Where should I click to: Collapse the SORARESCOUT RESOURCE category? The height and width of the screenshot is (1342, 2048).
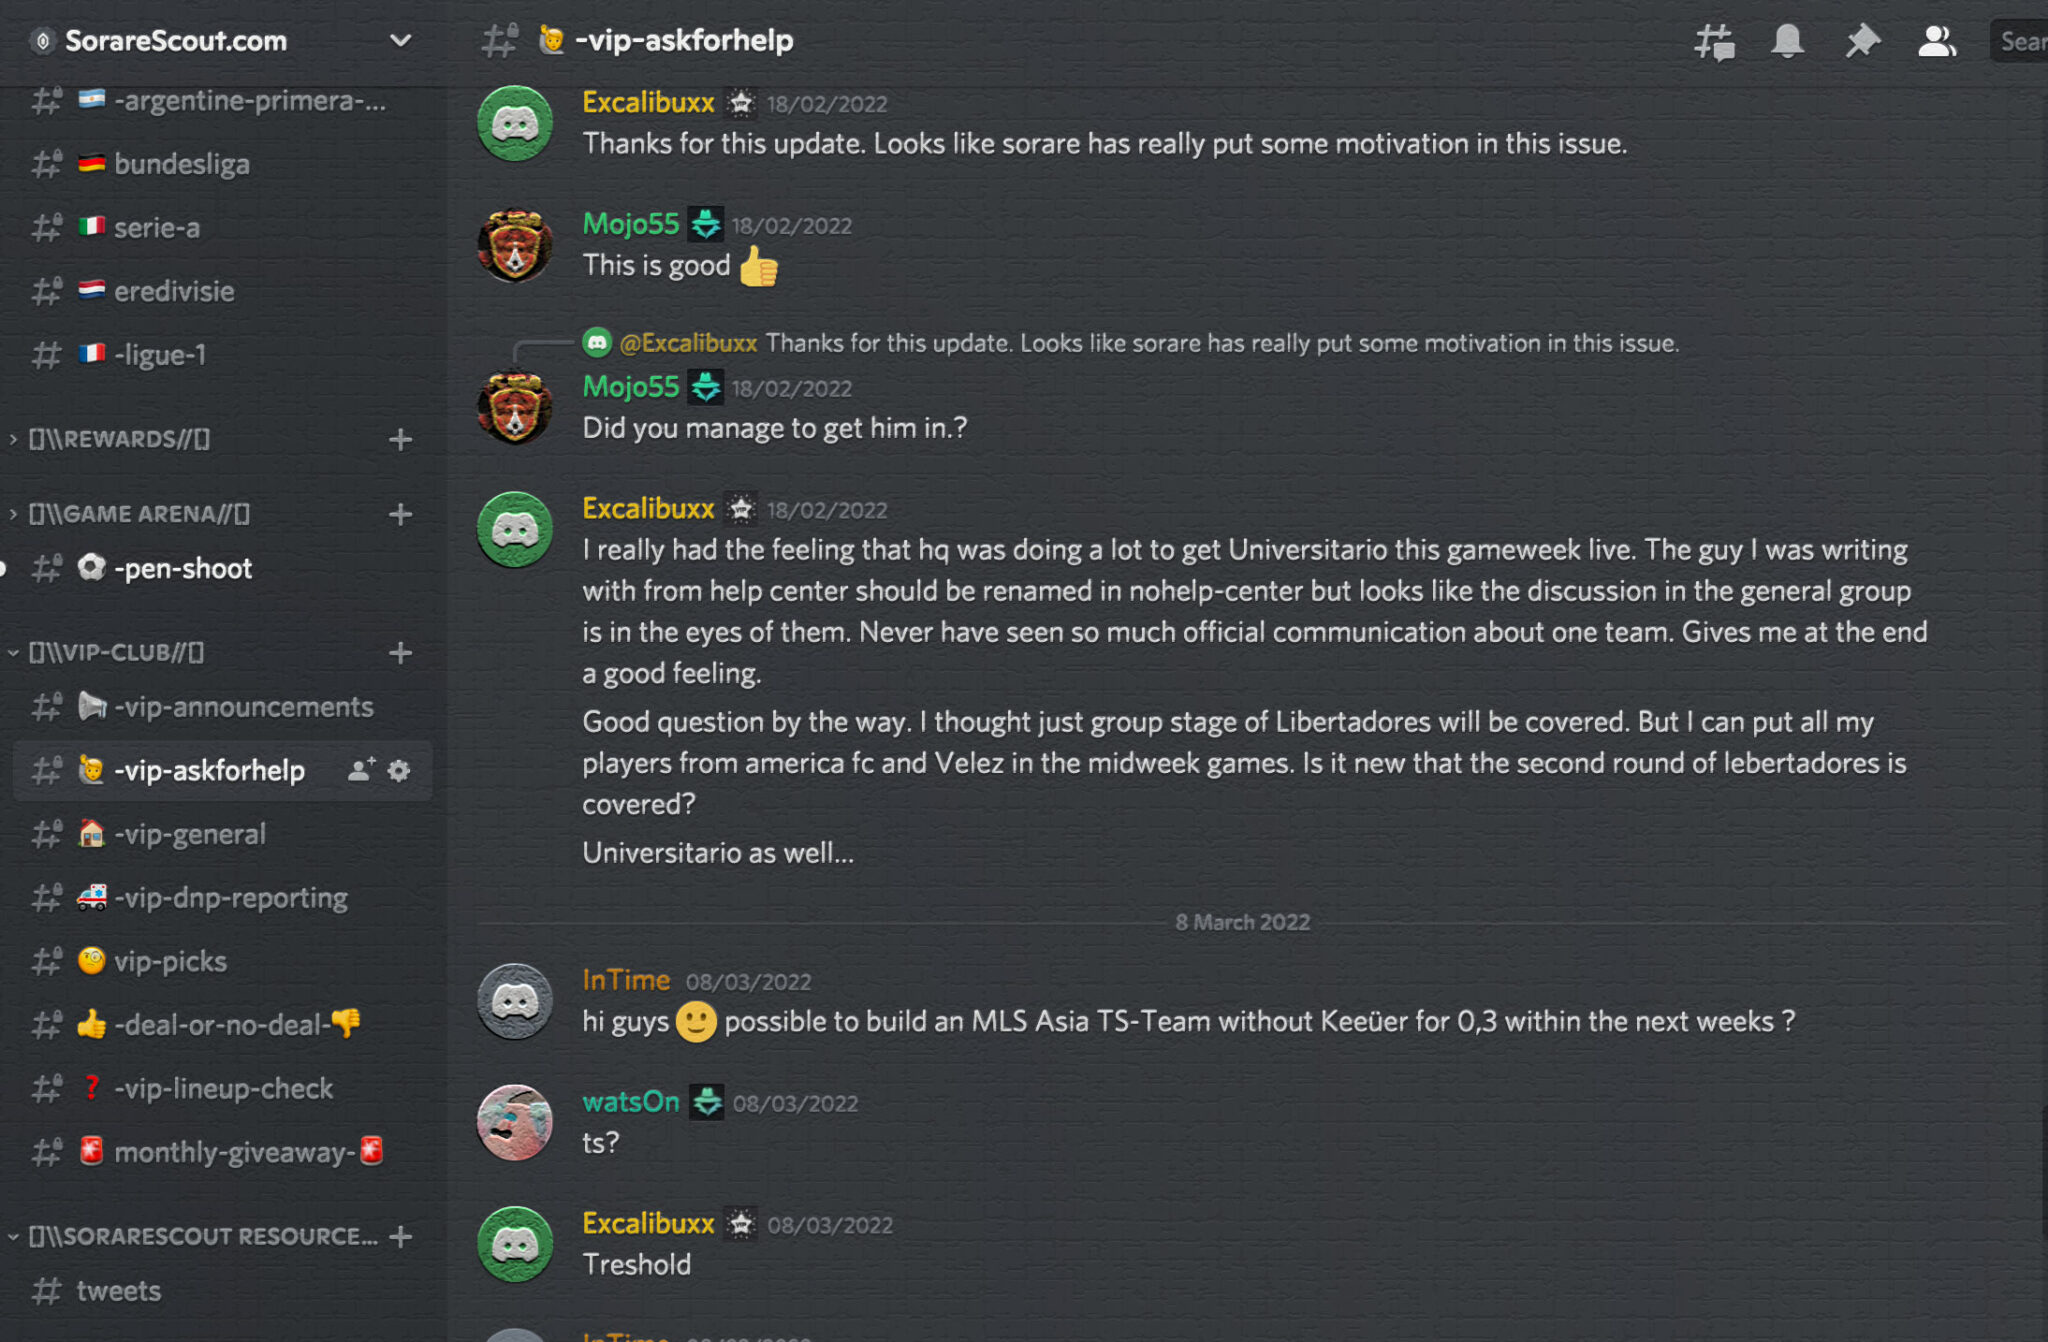pos(202,1237)
